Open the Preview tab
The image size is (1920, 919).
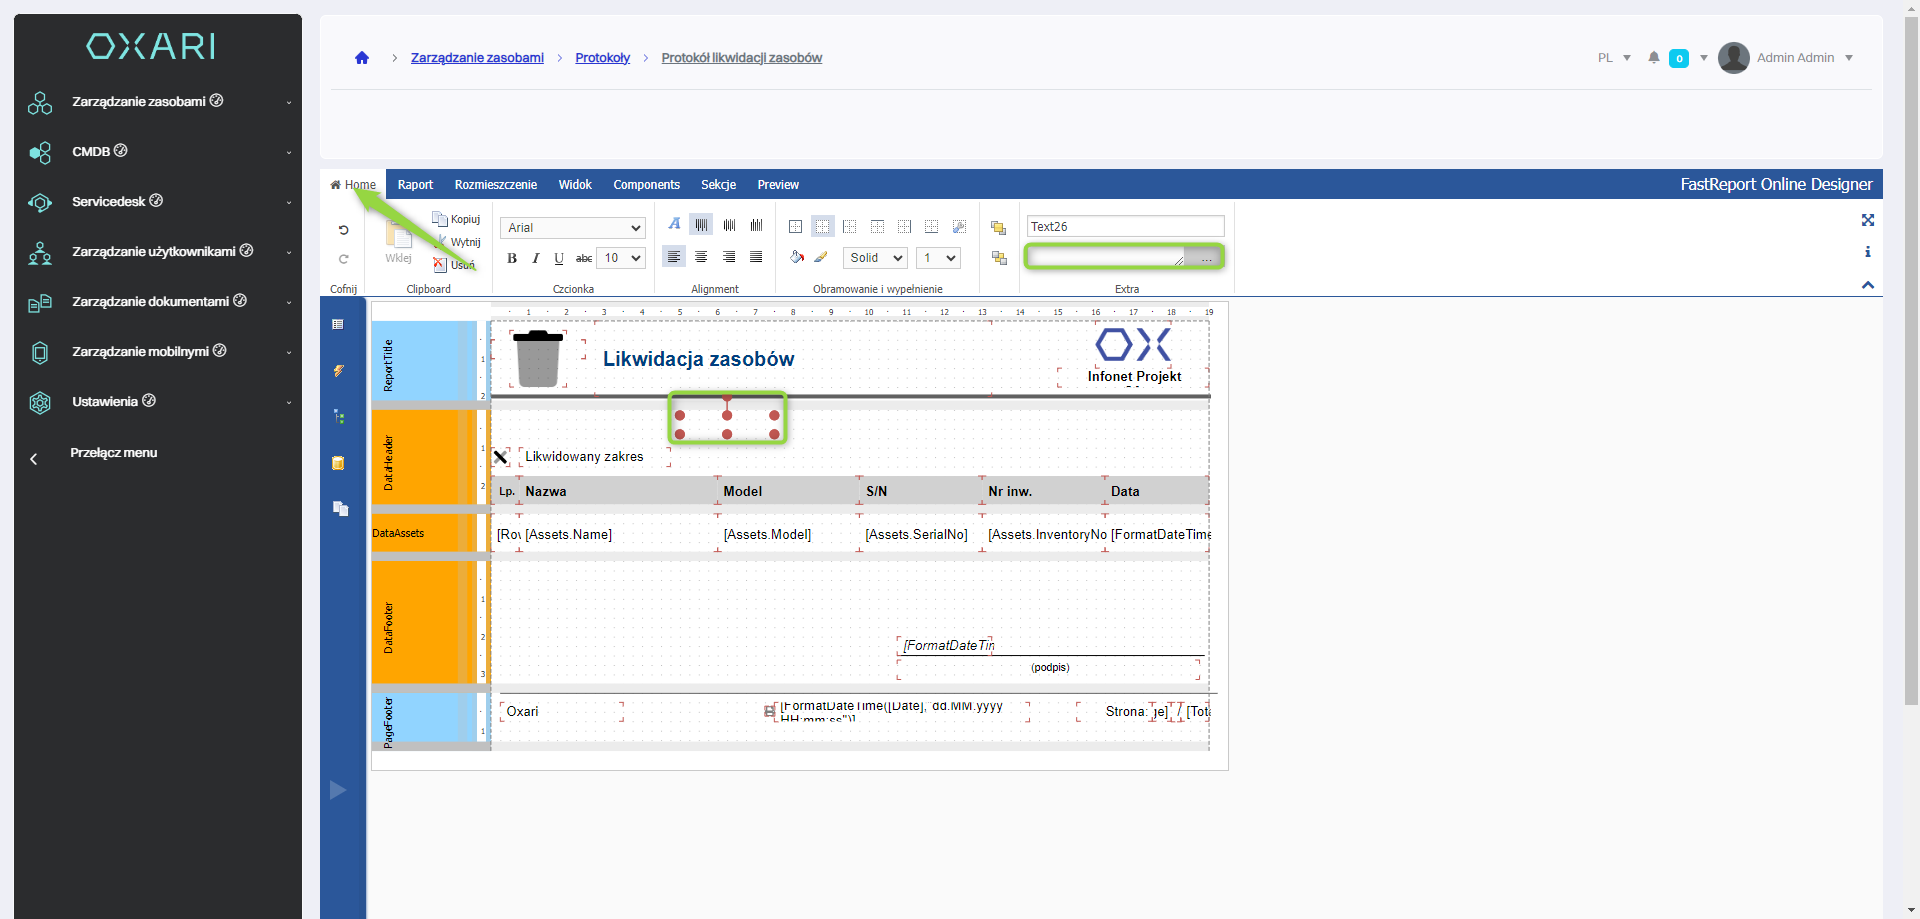coord(777,185)
